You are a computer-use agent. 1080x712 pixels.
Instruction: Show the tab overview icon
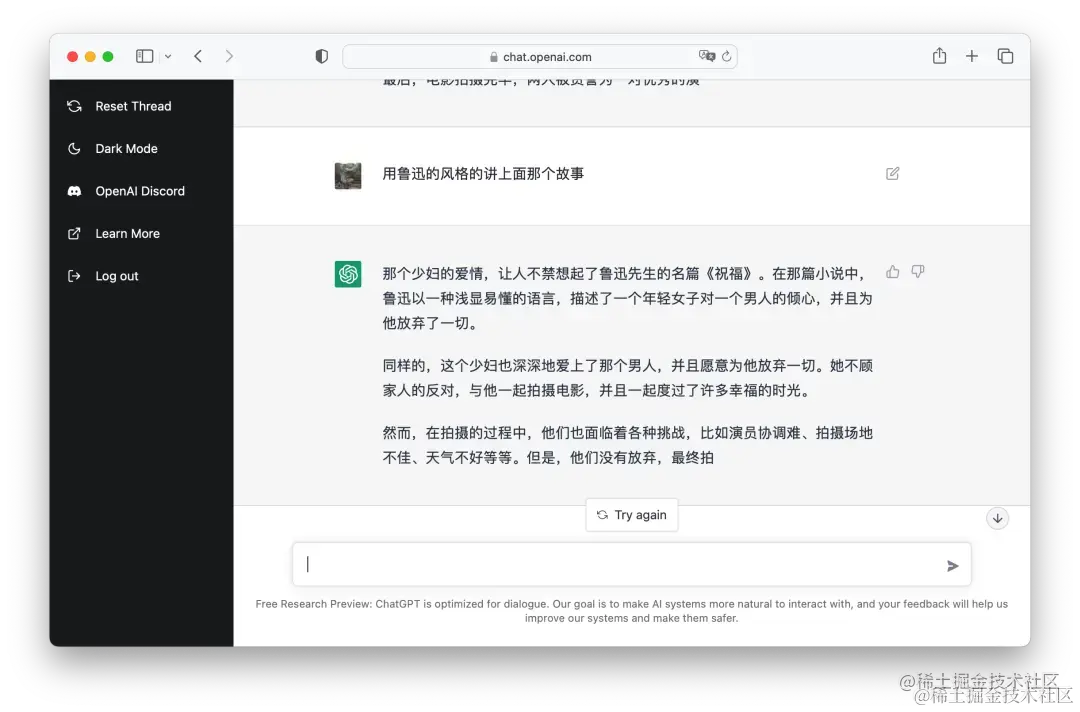click(1006, 56)
